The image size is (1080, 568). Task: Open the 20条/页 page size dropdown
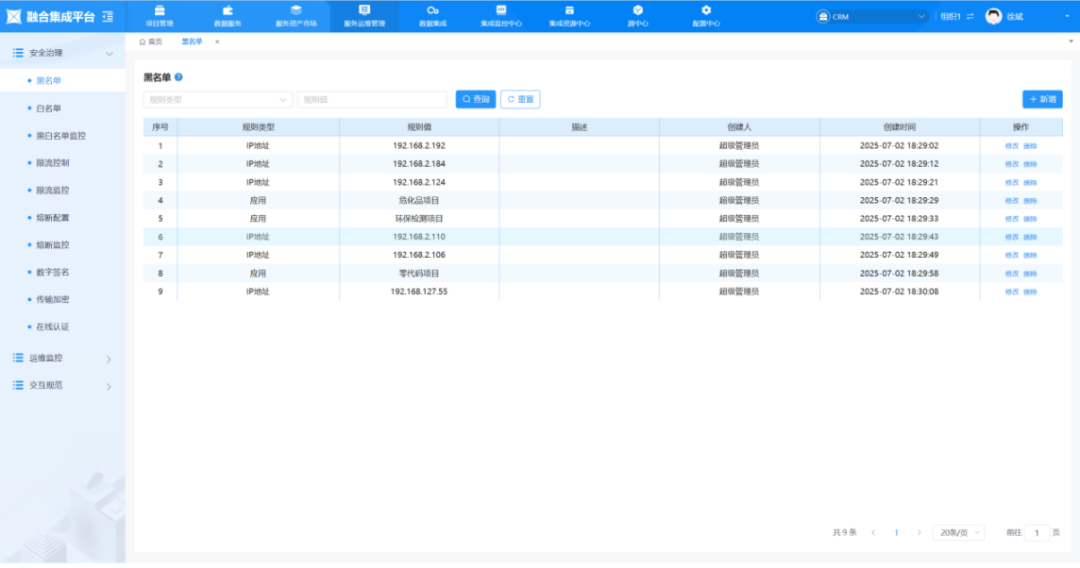tap(958, 533)
